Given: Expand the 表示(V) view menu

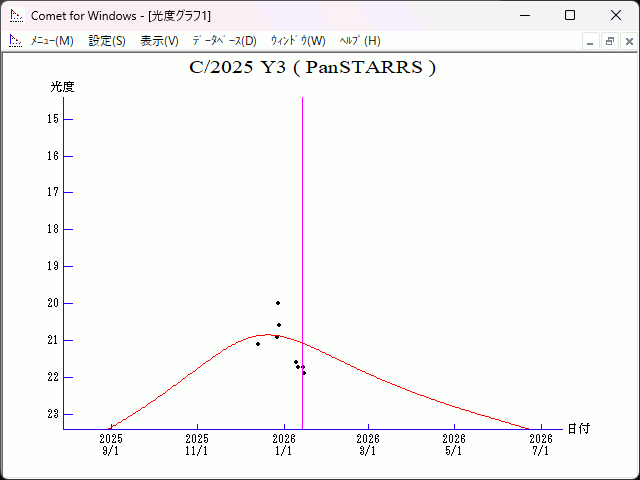Looking at the screenshot, I should (x=159, y=41).
